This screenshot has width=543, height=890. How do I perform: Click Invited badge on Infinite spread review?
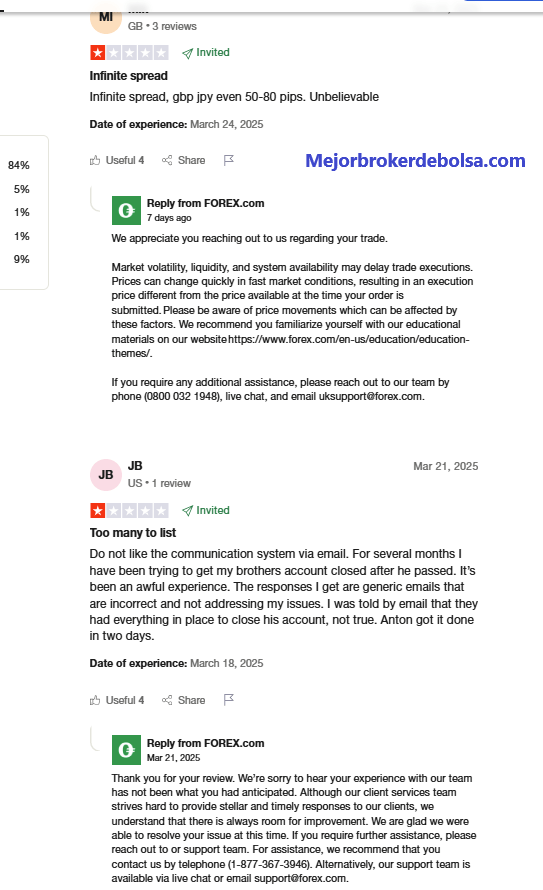pos(205,53)
